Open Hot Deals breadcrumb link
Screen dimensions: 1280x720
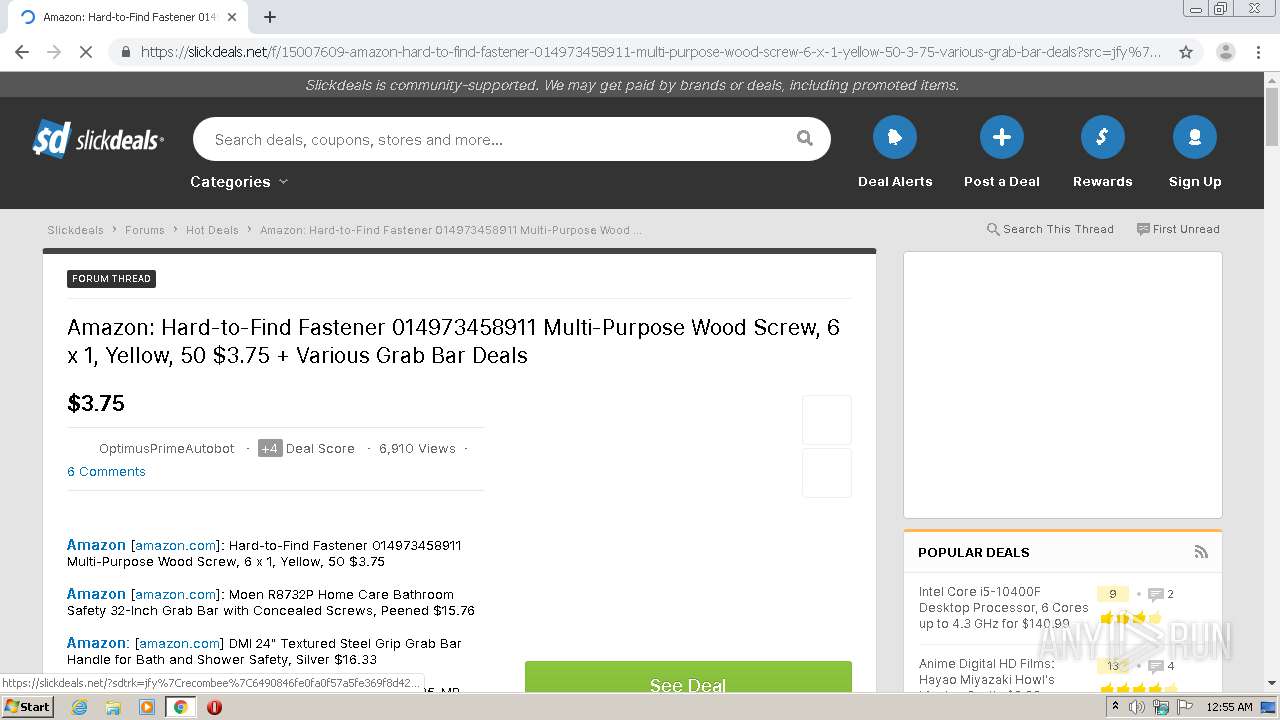pos(212,230)
